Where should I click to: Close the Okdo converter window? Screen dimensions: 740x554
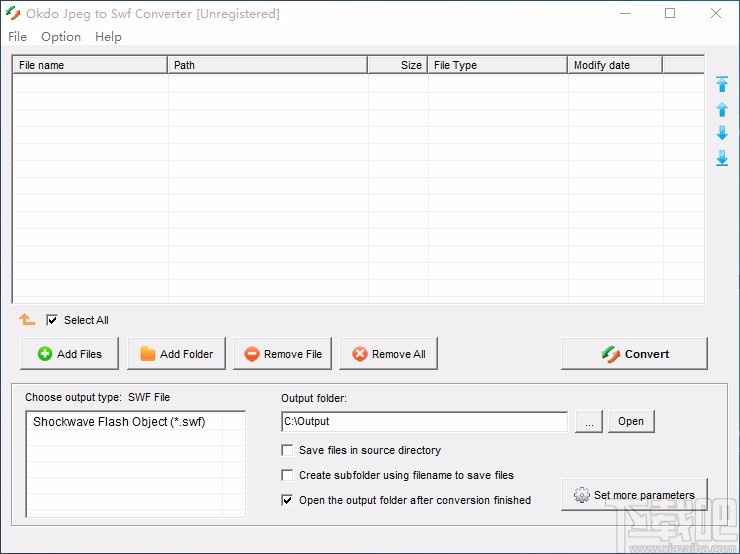pos(715,13)
